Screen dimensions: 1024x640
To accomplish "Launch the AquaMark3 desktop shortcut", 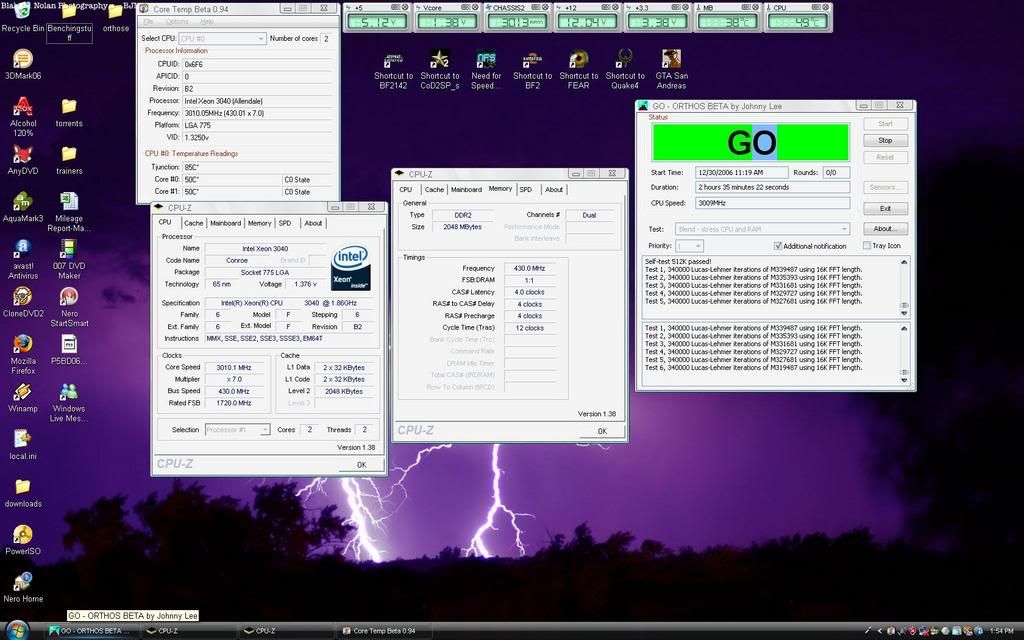I will click(x=23, y=208).
